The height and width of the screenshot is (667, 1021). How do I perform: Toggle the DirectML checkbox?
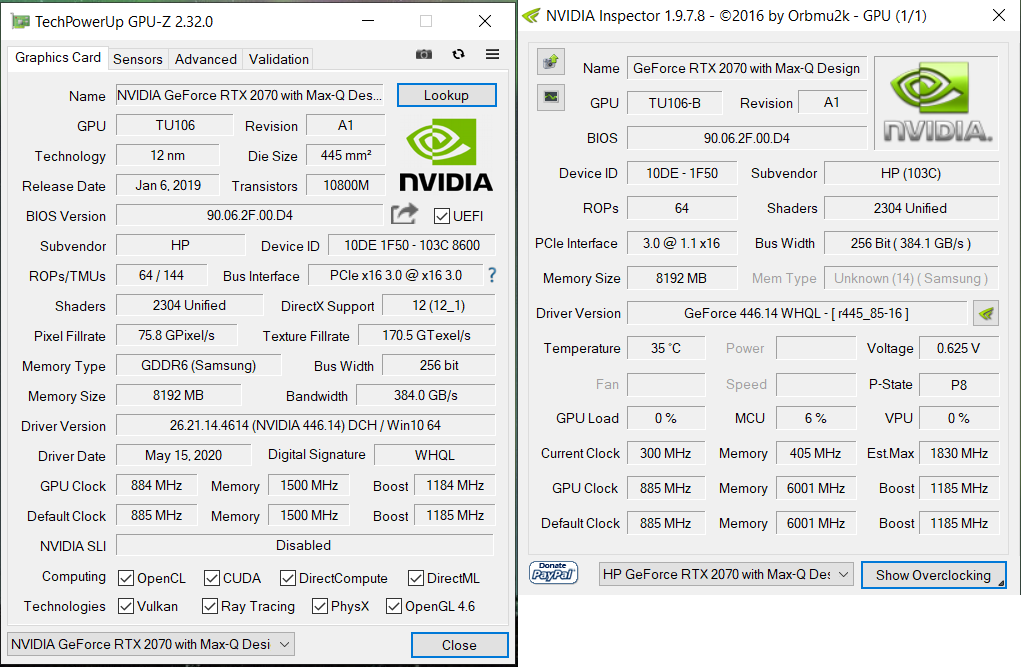[416, 578]
